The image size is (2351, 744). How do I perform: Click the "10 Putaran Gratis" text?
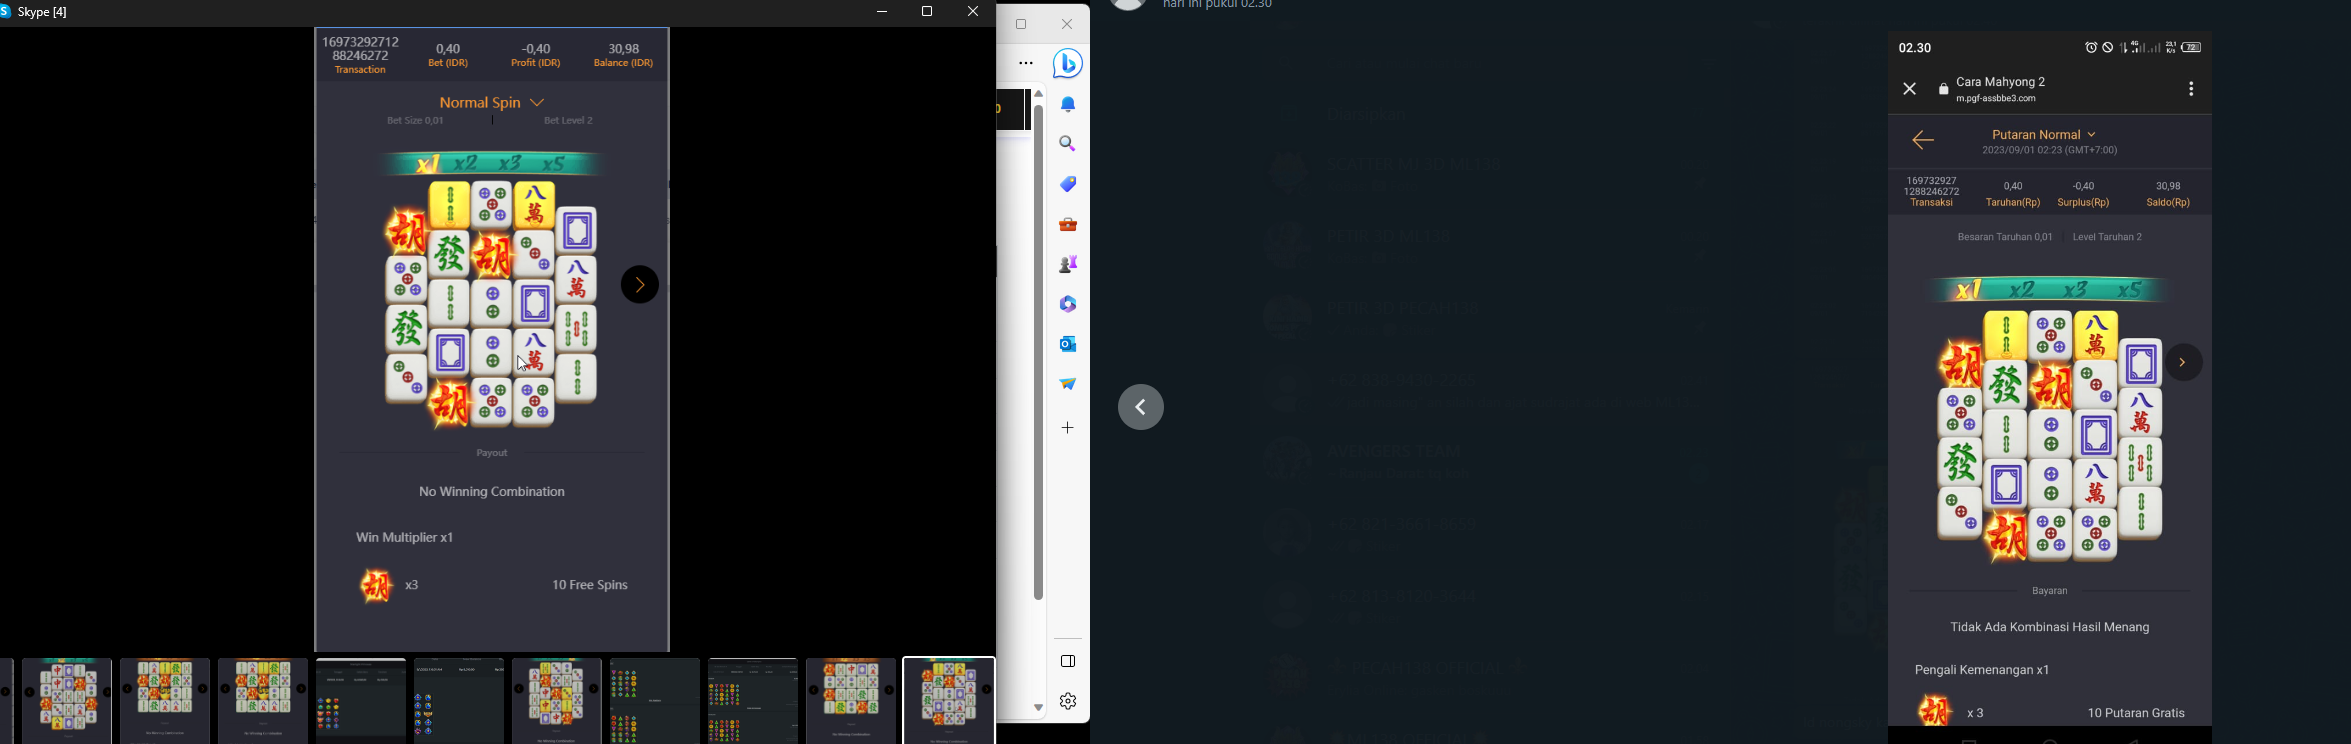(x=2136, y=713)
